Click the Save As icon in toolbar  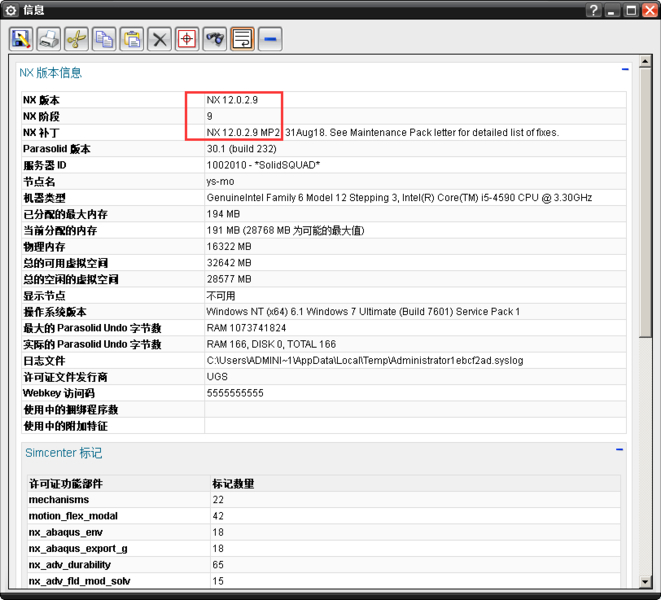(21, 40)
